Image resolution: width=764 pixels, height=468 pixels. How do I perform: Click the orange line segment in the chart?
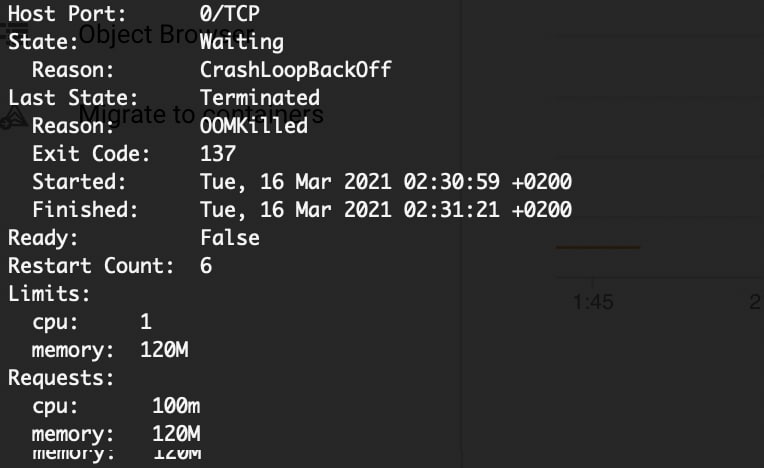tap(598, 247)
